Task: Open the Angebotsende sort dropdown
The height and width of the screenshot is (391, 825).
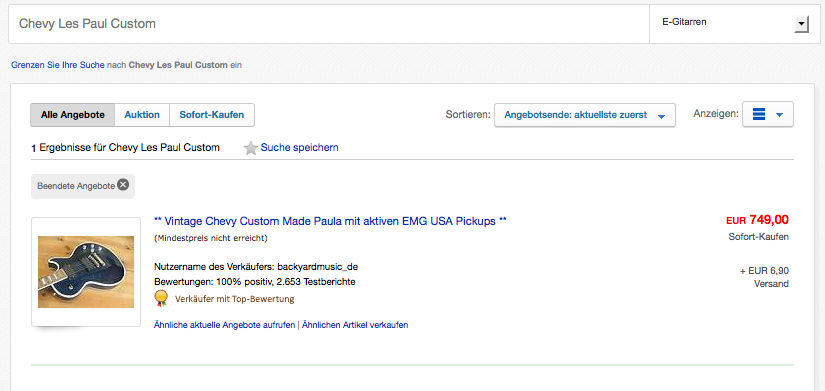Action: pyautogui.click(x=585, y=115)
